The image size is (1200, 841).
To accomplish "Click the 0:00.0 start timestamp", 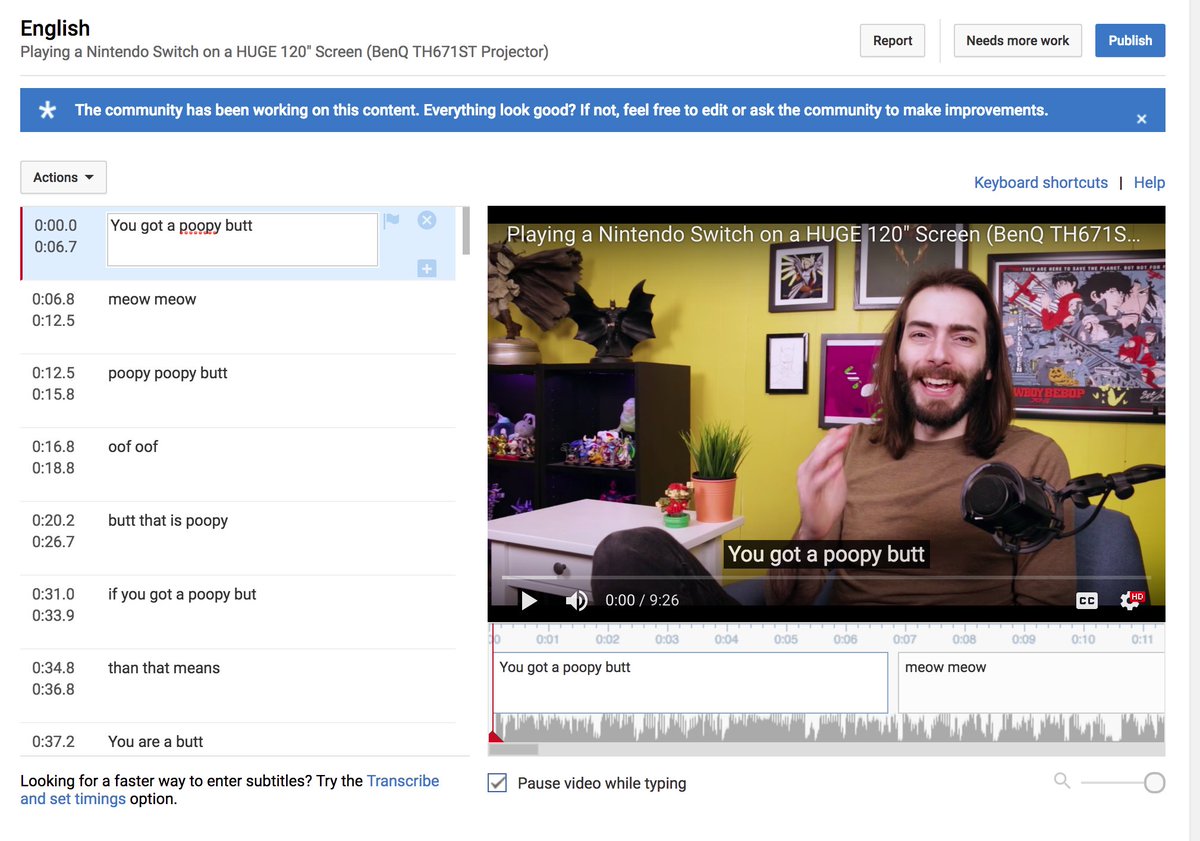I will (56, 225).
